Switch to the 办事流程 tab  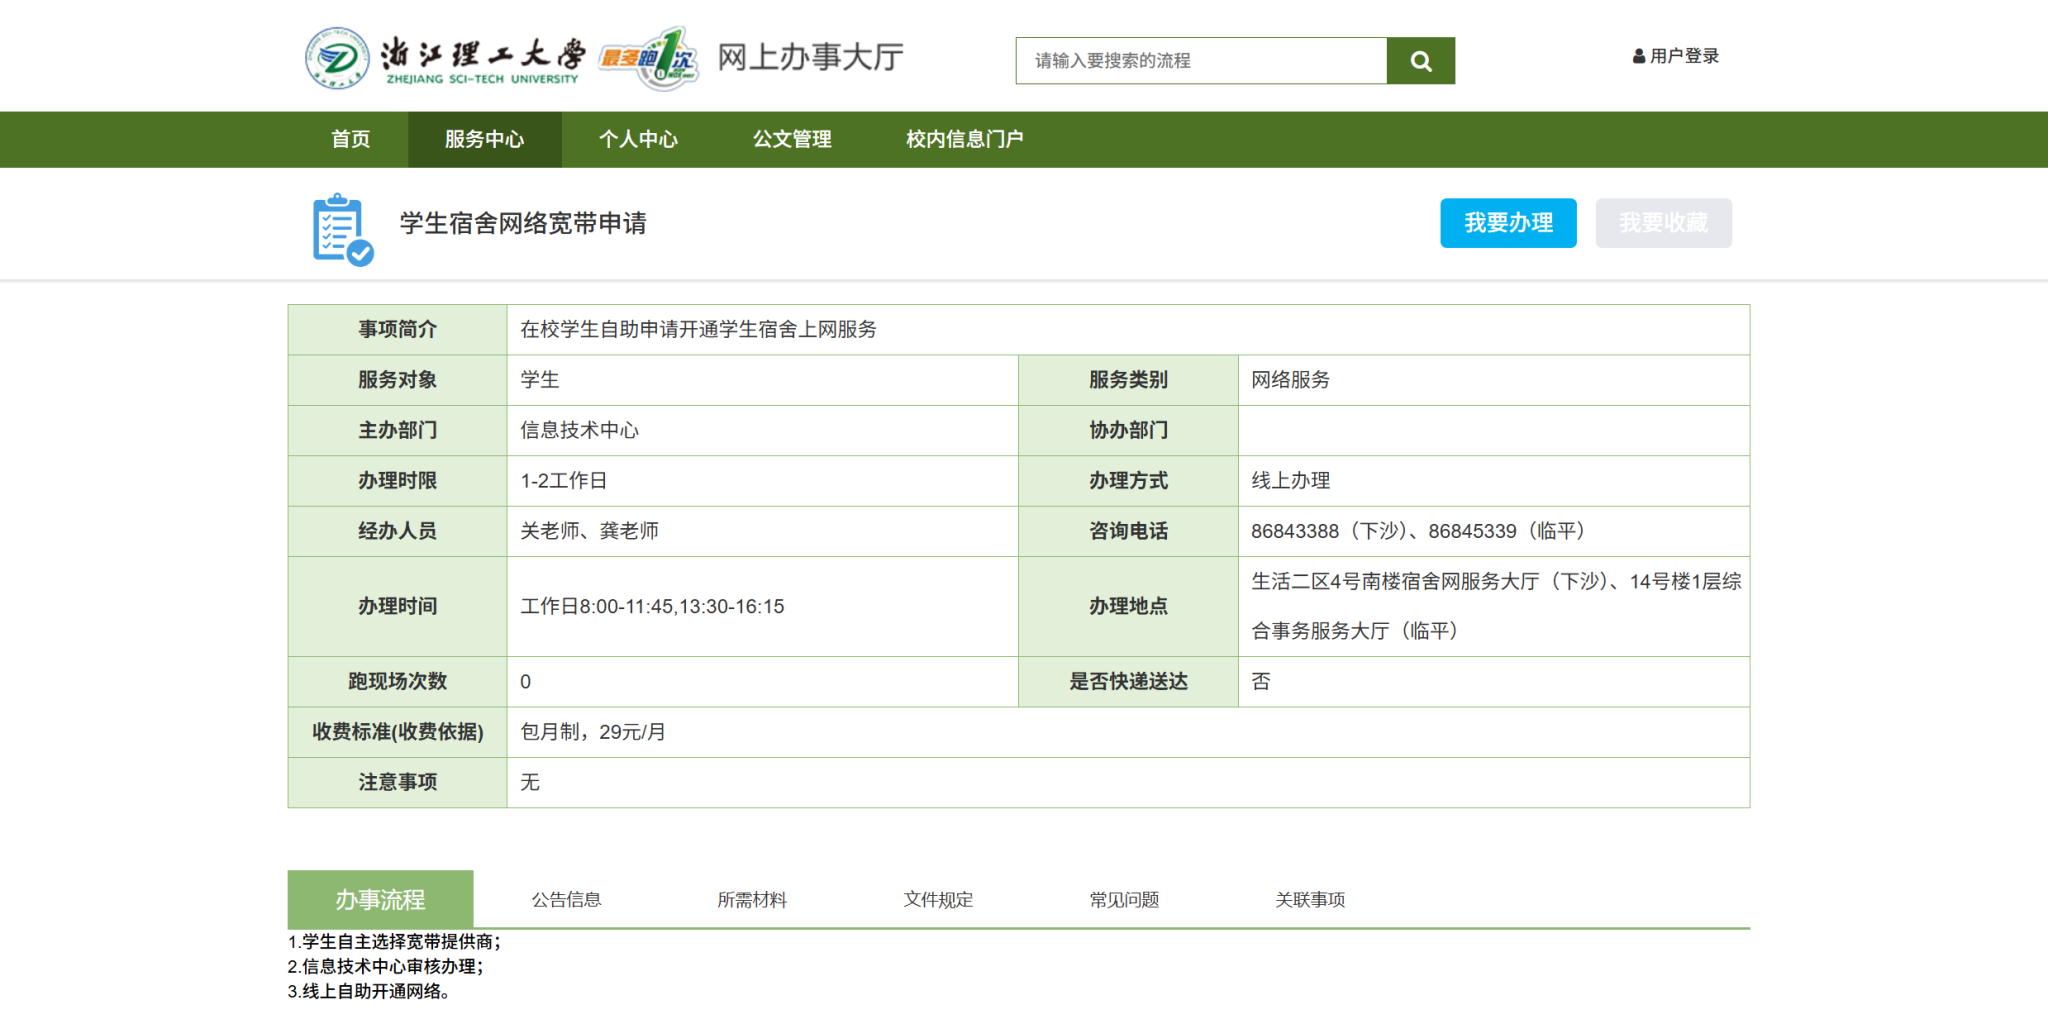tap(380, 899)
